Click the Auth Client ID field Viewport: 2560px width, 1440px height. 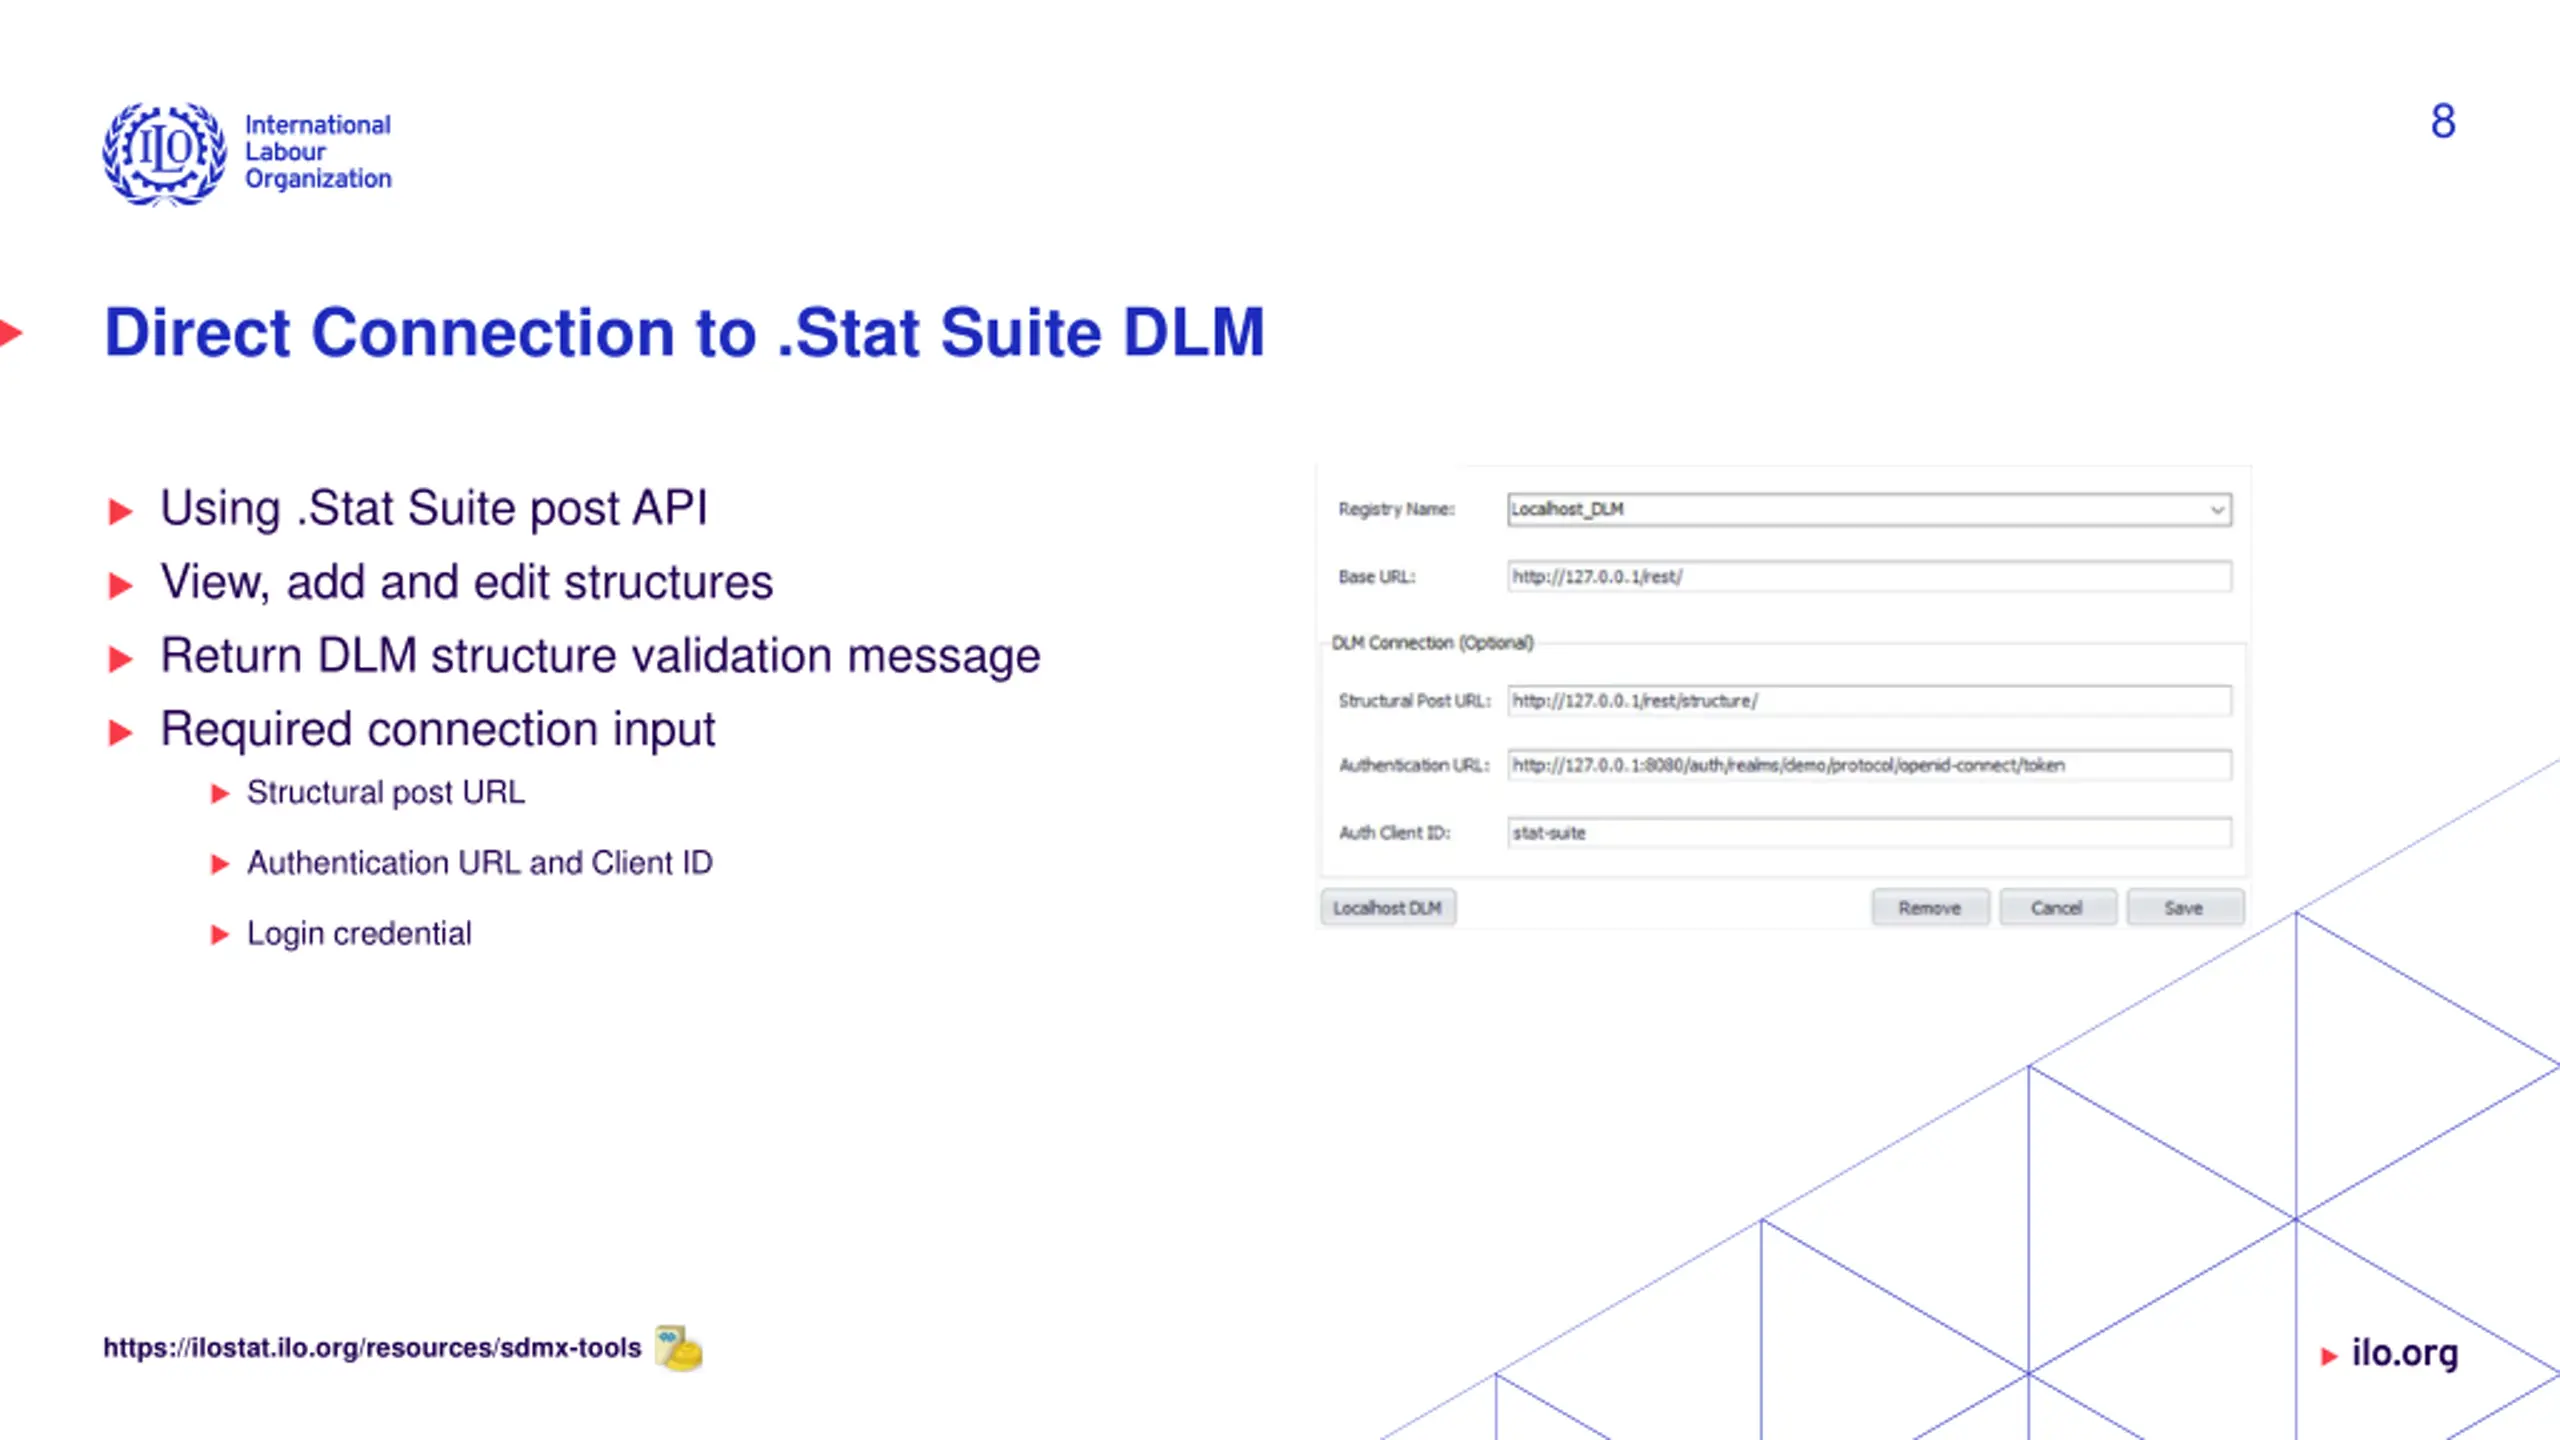click(1869, 833)
